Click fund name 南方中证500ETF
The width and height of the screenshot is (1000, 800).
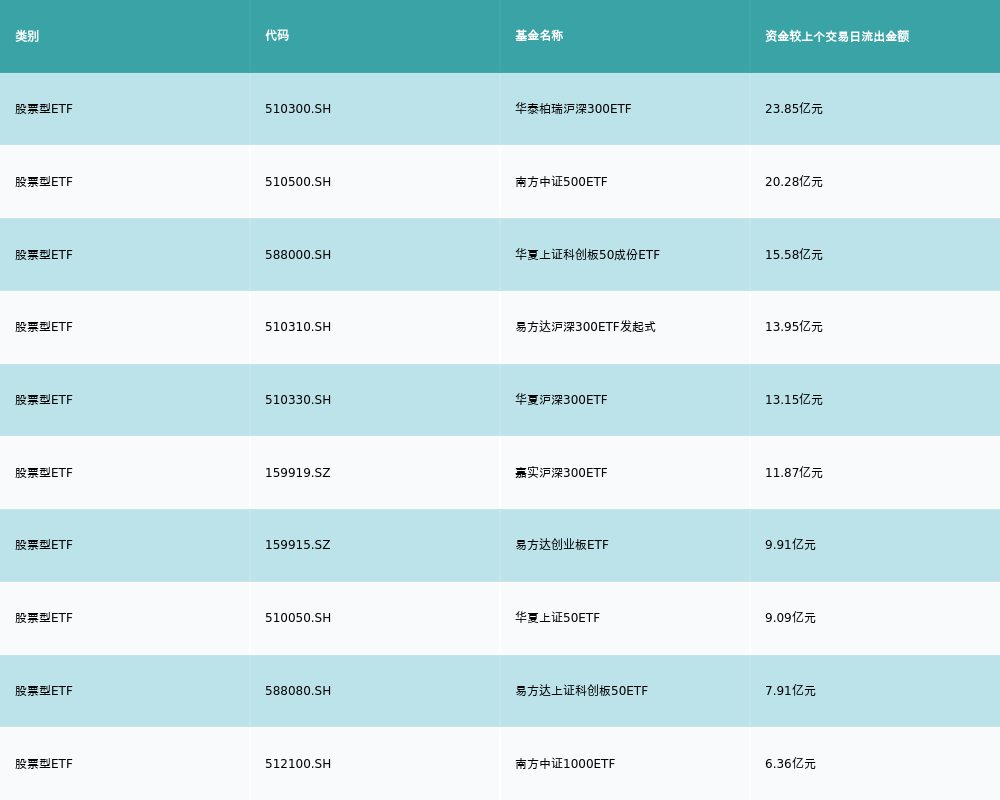[561, 182]
